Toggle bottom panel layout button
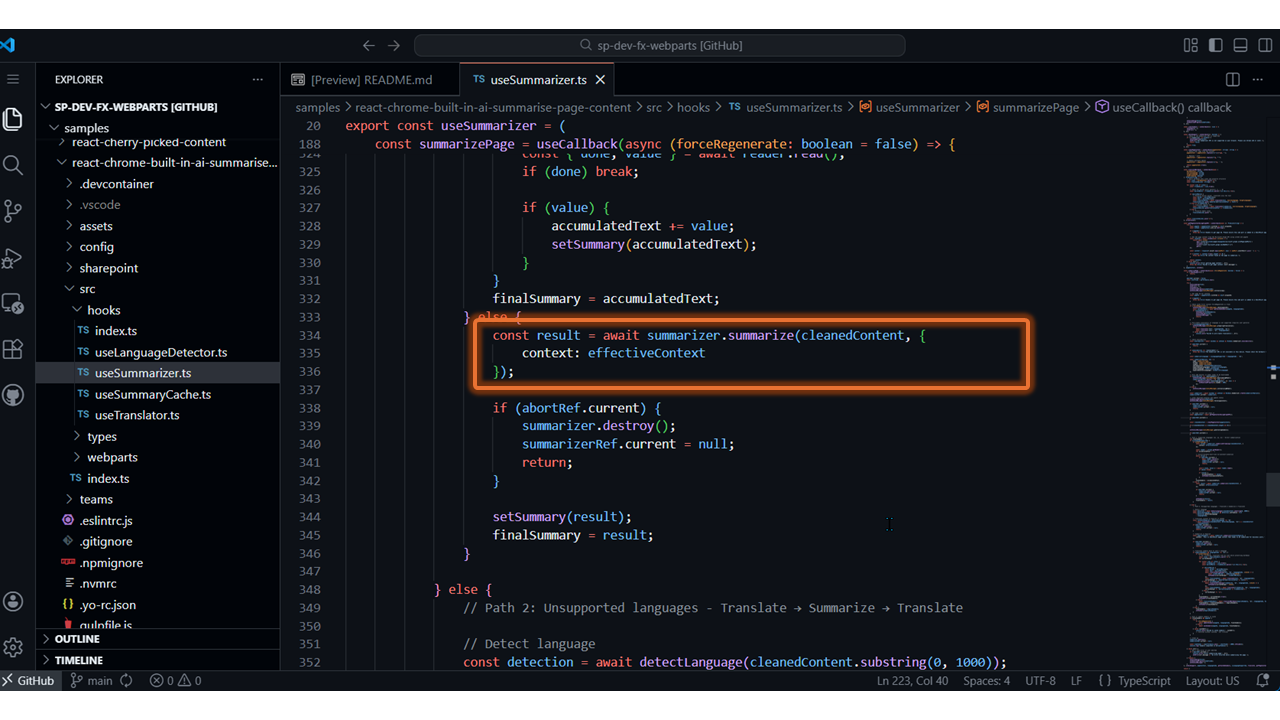1280x720 pixels. tap(1240, 45)
